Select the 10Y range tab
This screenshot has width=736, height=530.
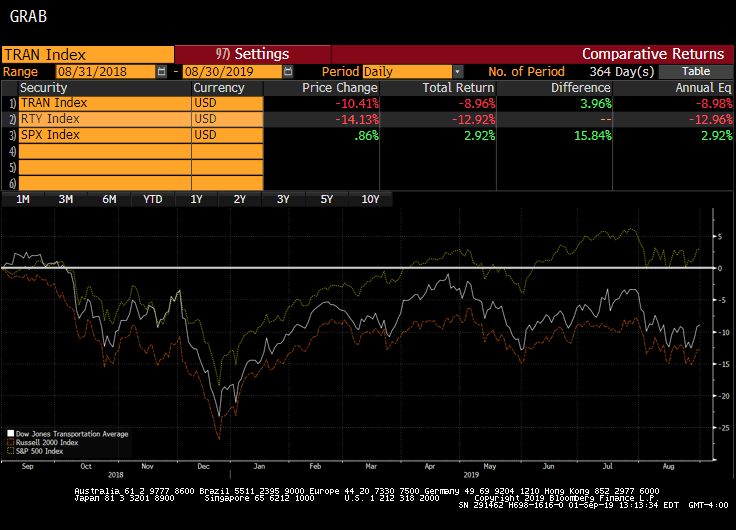tap(370, 200)
